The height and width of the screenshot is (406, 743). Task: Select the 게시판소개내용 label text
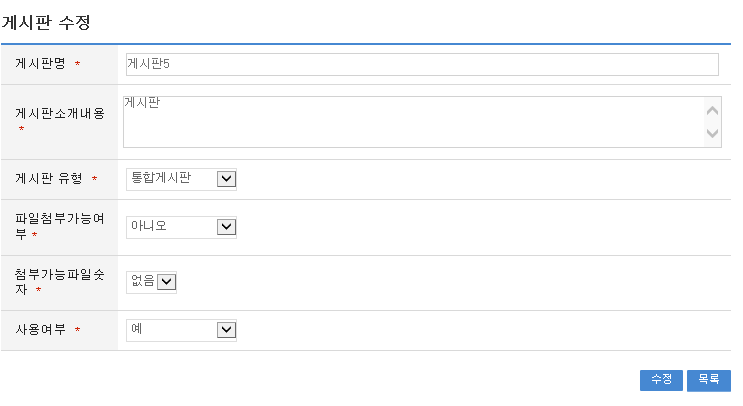(60, 113)
